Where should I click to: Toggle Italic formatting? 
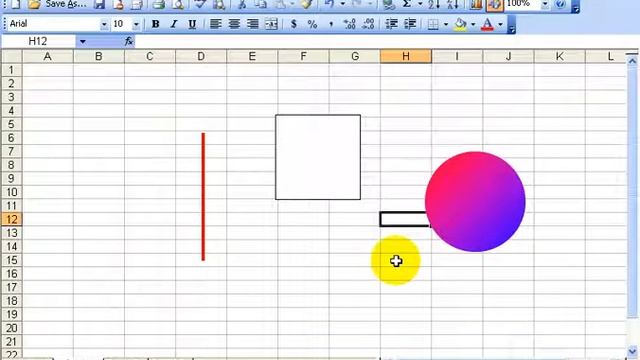pyautogui.click(x=173, y=24)
